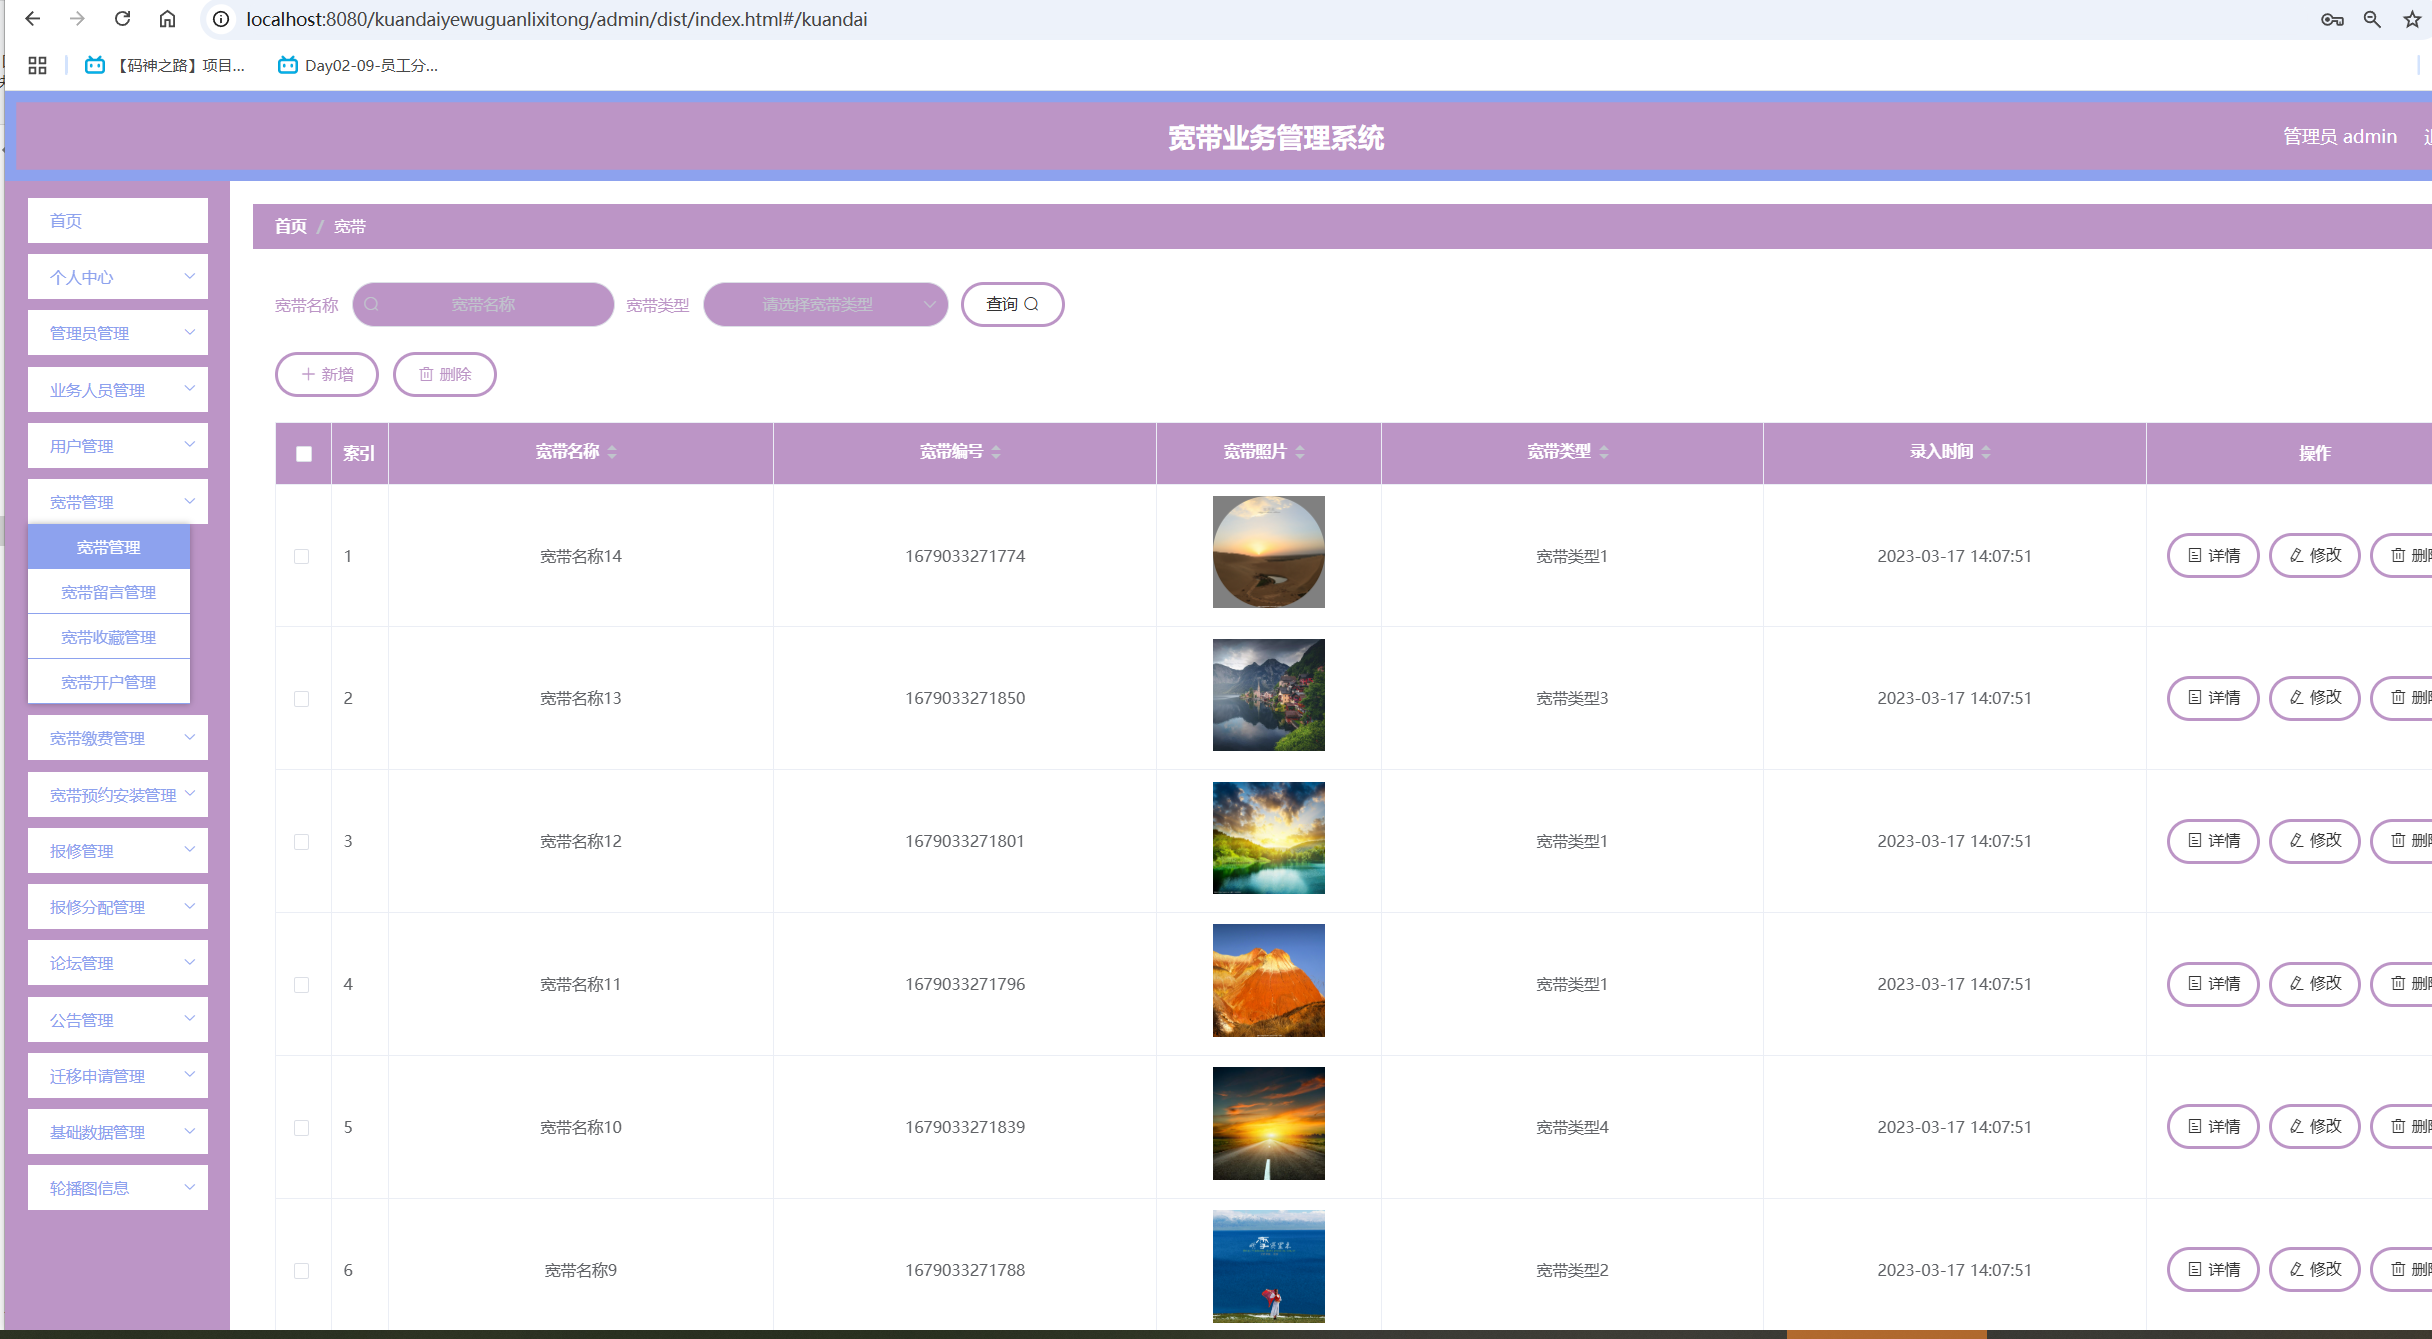Expand the 轮播图信息 sidebar menu
Screen dimensions: 2432x1339
pos(118,1188)
